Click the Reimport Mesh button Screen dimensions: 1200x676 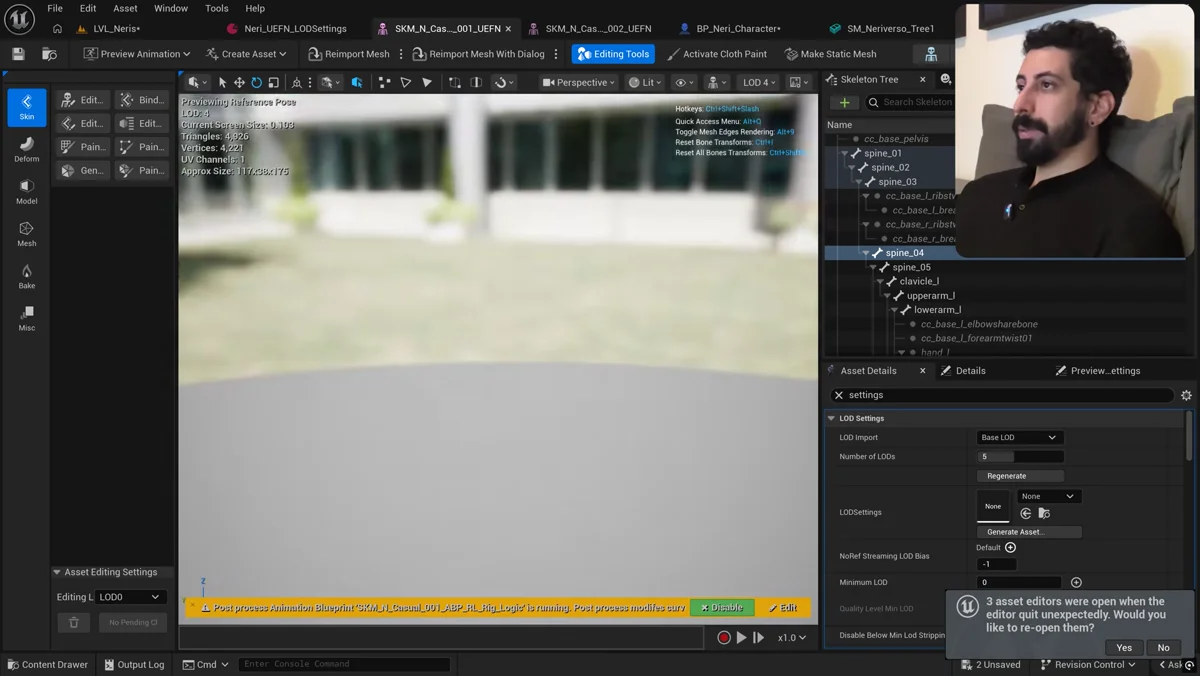pos(349,54)
